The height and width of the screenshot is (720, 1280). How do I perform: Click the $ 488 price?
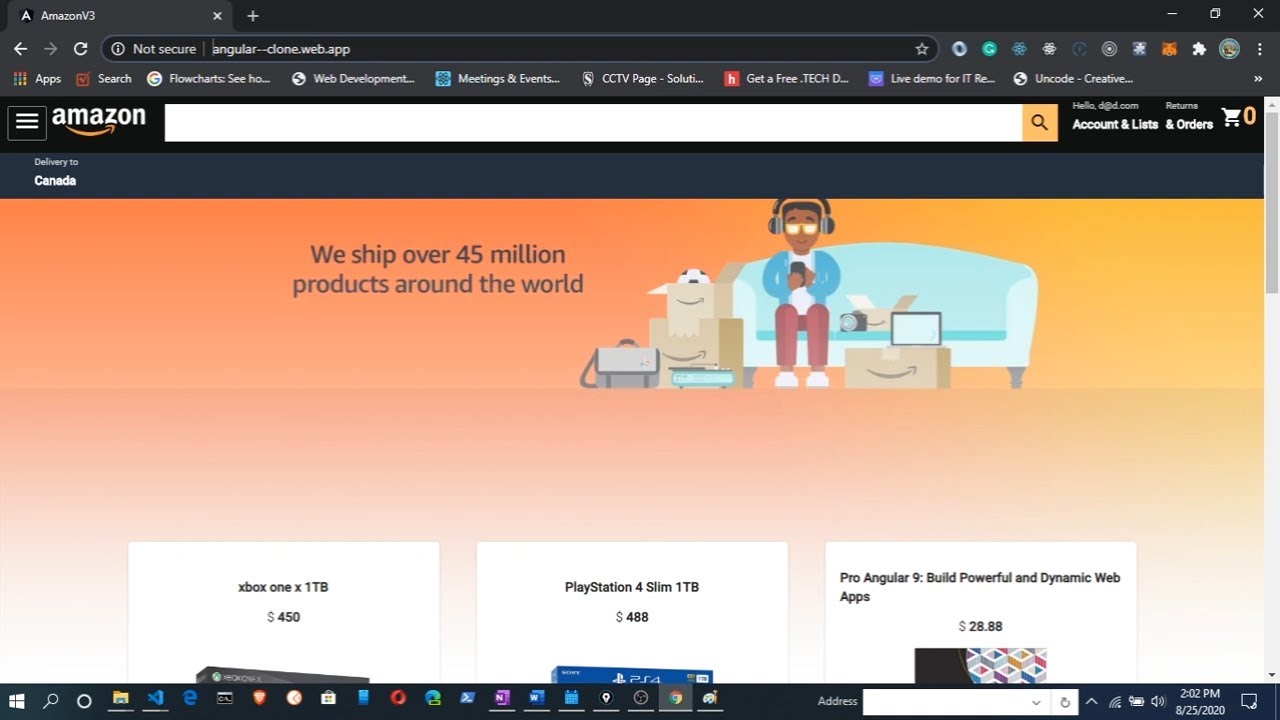[x=632, y=617]
